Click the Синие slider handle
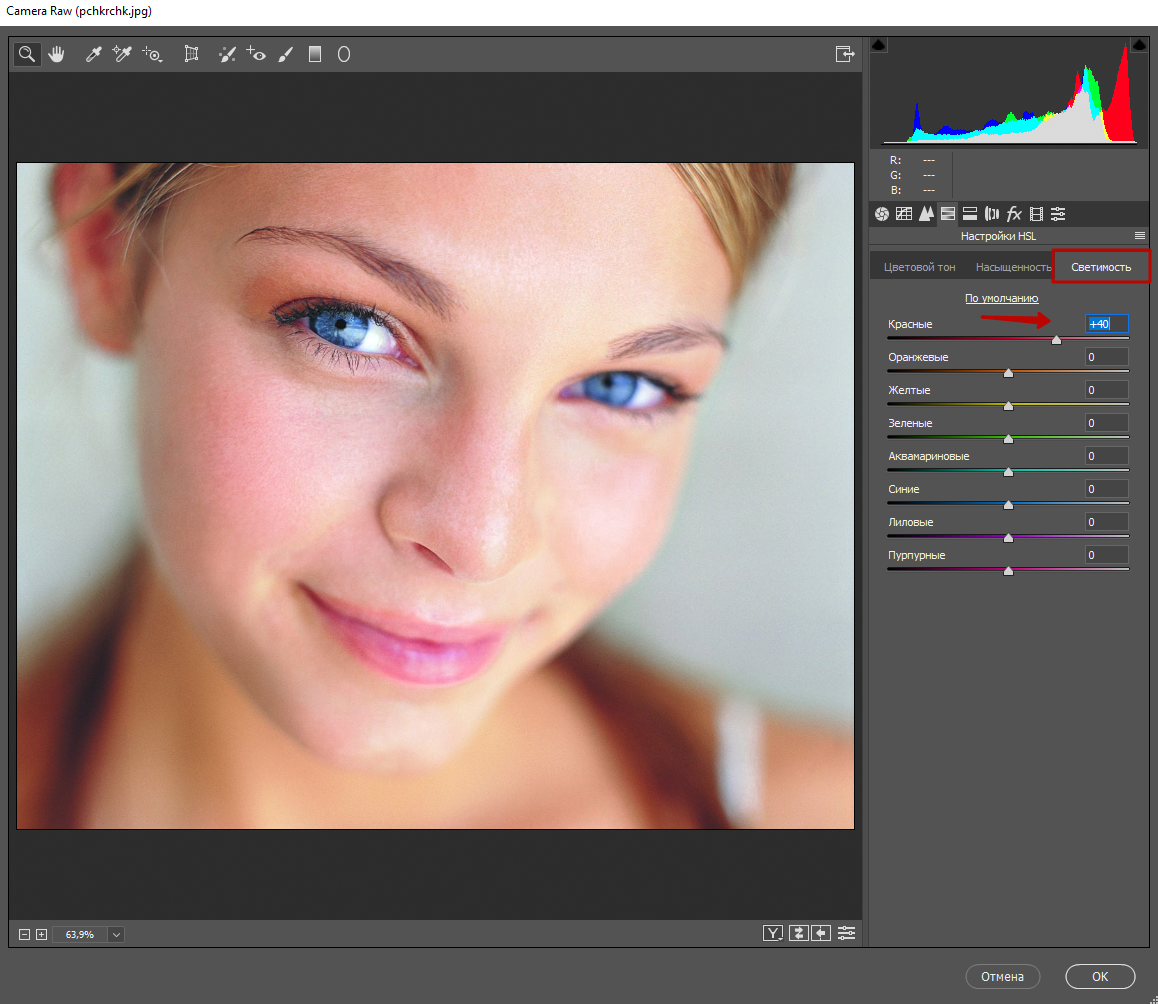 click(1008, 505)
